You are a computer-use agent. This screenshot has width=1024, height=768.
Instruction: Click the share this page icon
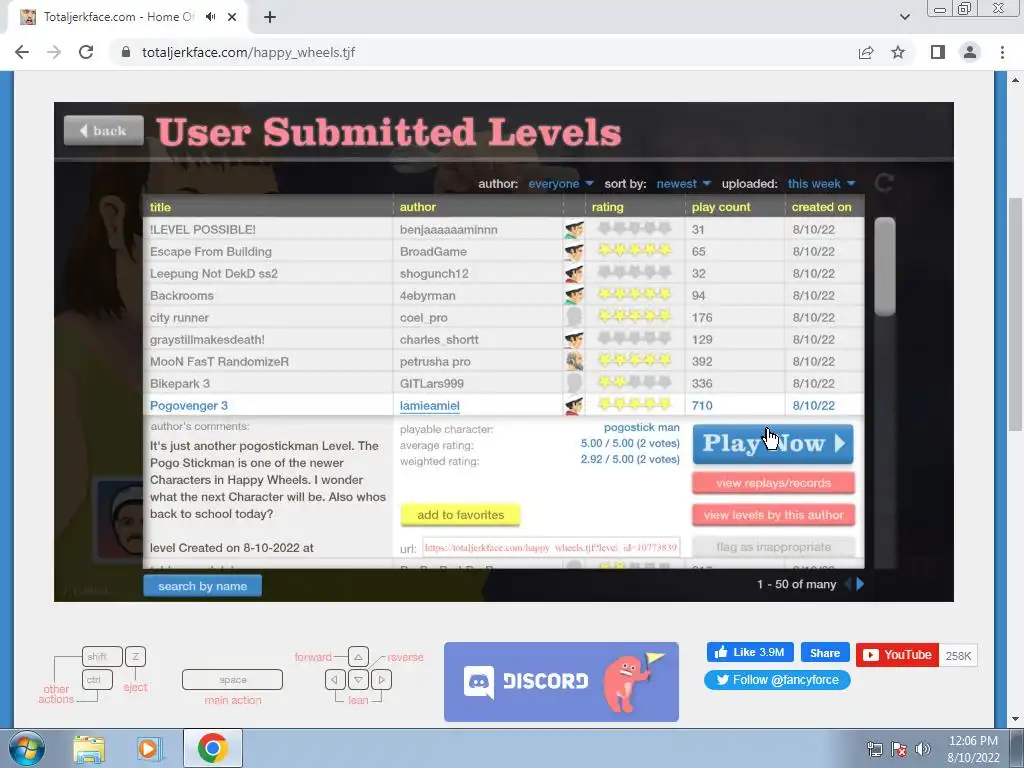[866, 53]
